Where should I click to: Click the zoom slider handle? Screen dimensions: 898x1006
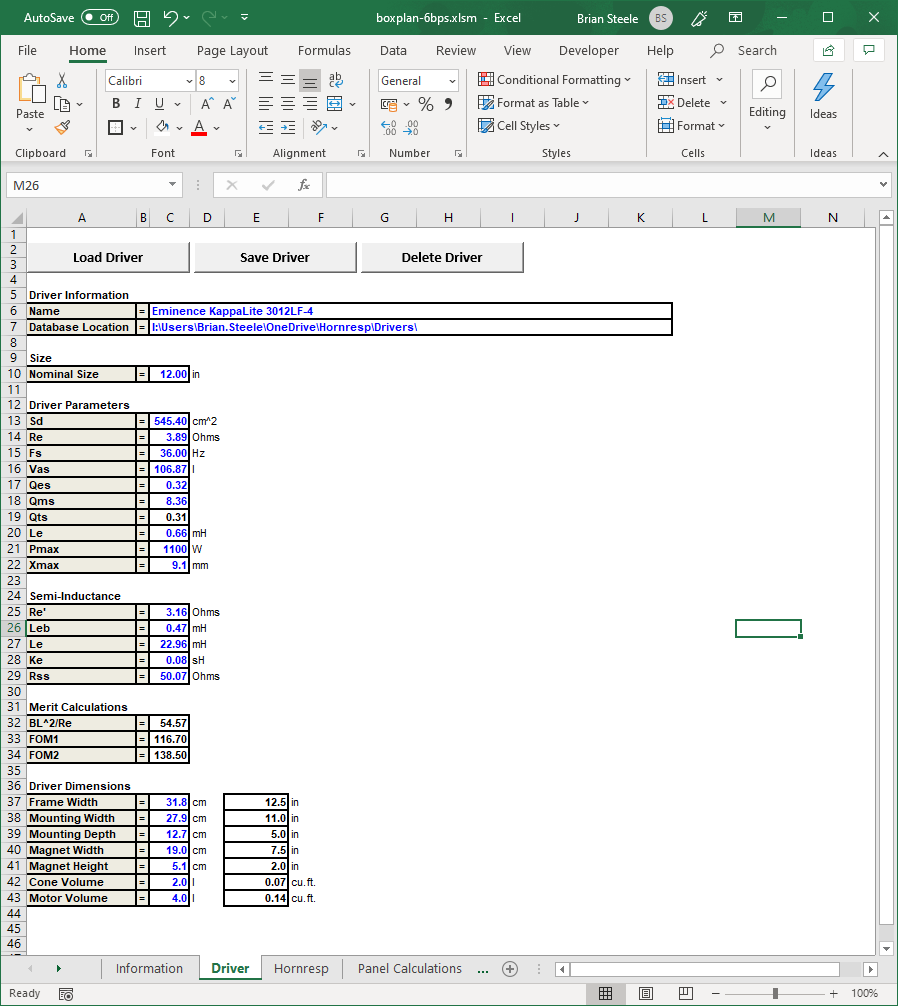click(775, 994)
